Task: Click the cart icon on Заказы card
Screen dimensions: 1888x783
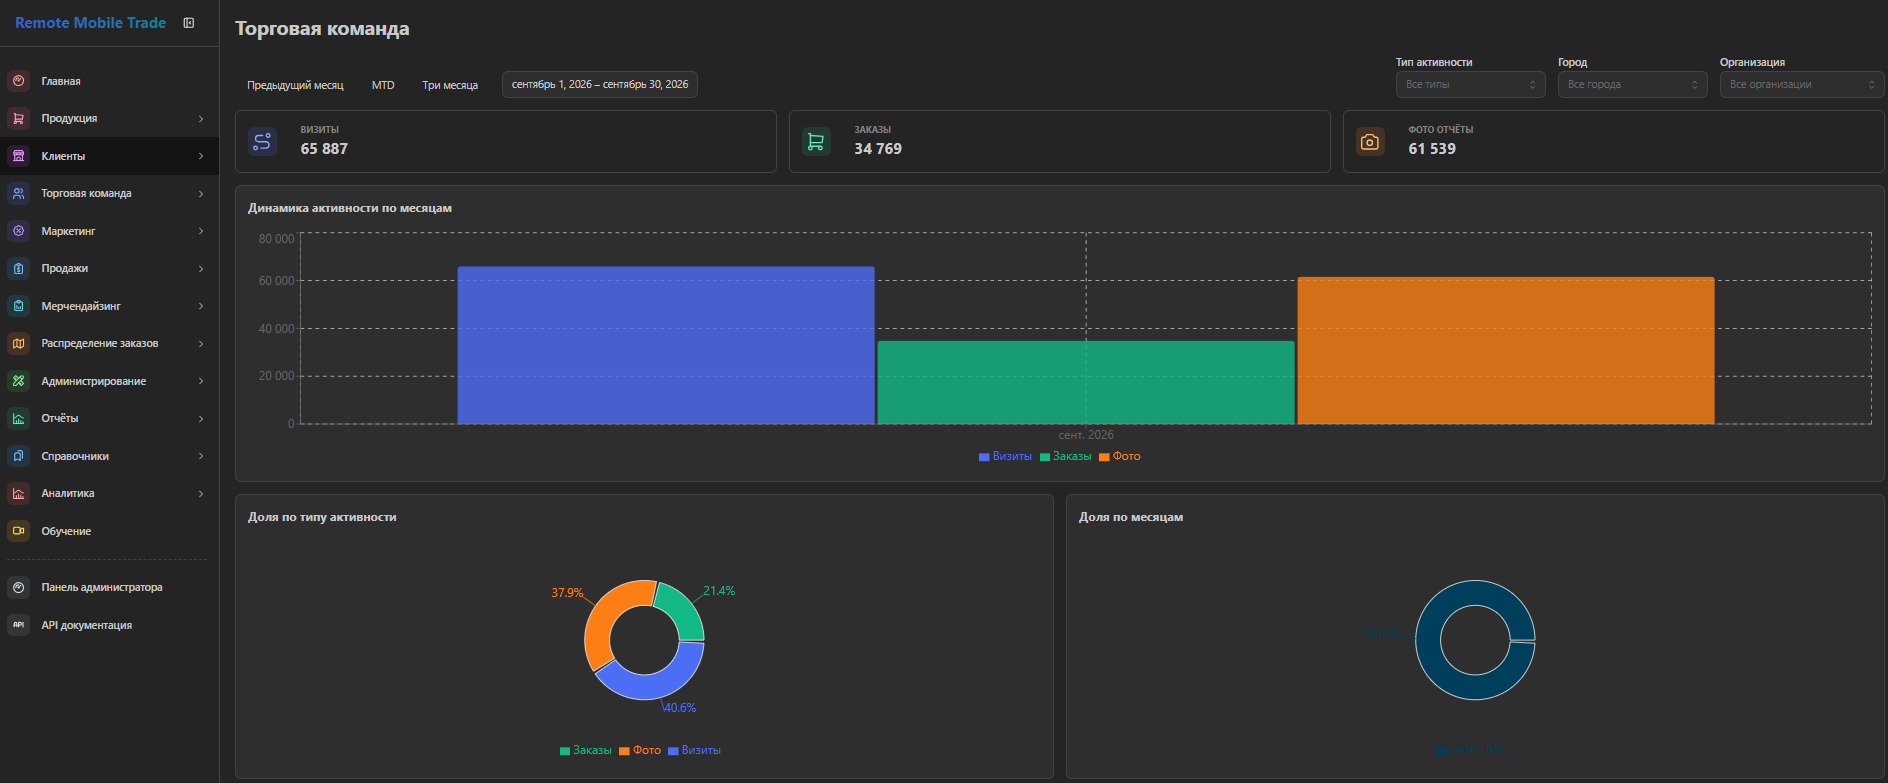Action: click(816, 142)
